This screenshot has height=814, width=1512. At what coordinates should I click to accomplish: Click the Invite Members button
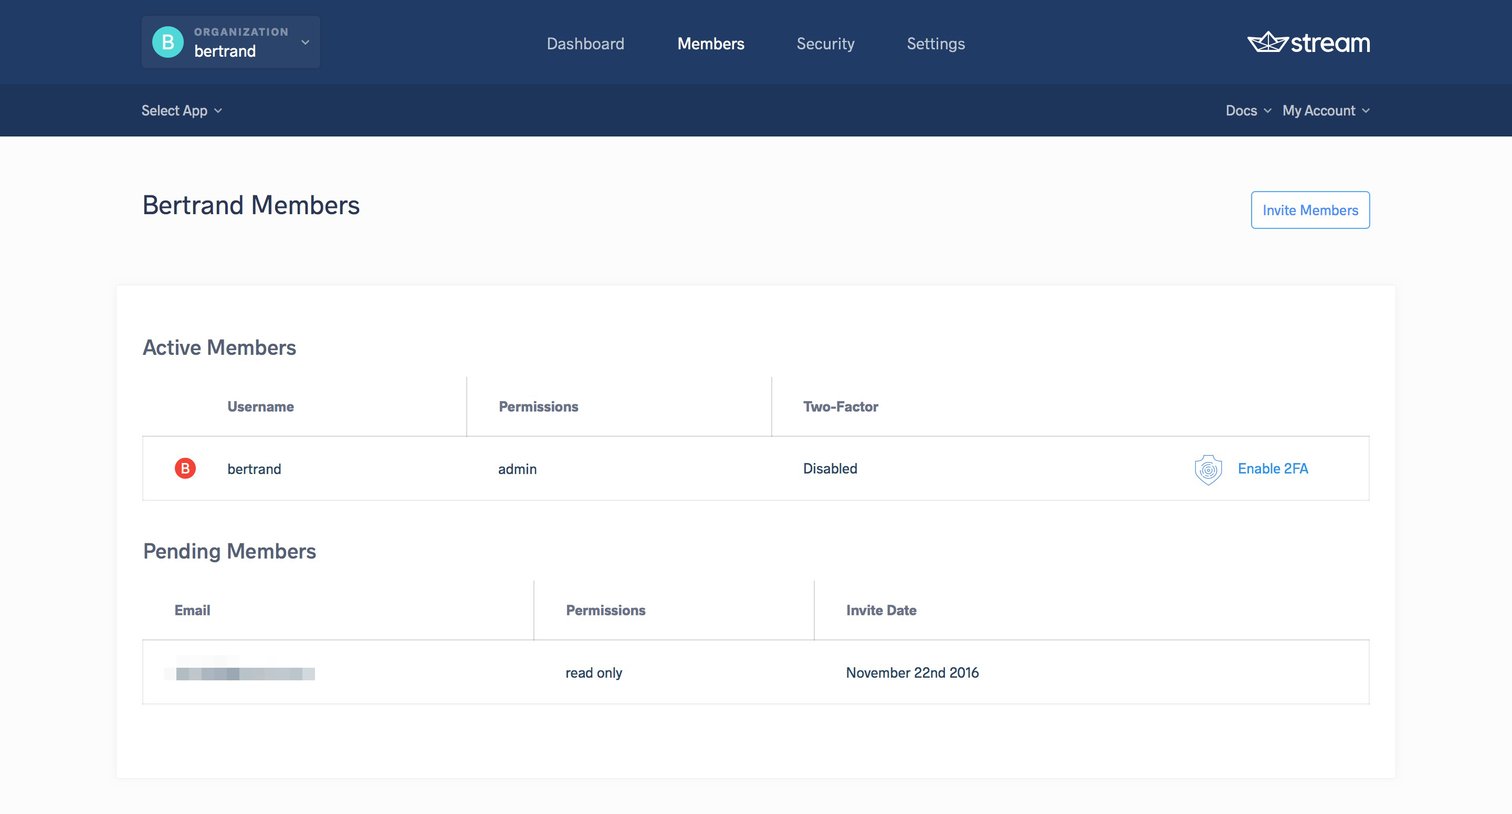point(1310,210)
